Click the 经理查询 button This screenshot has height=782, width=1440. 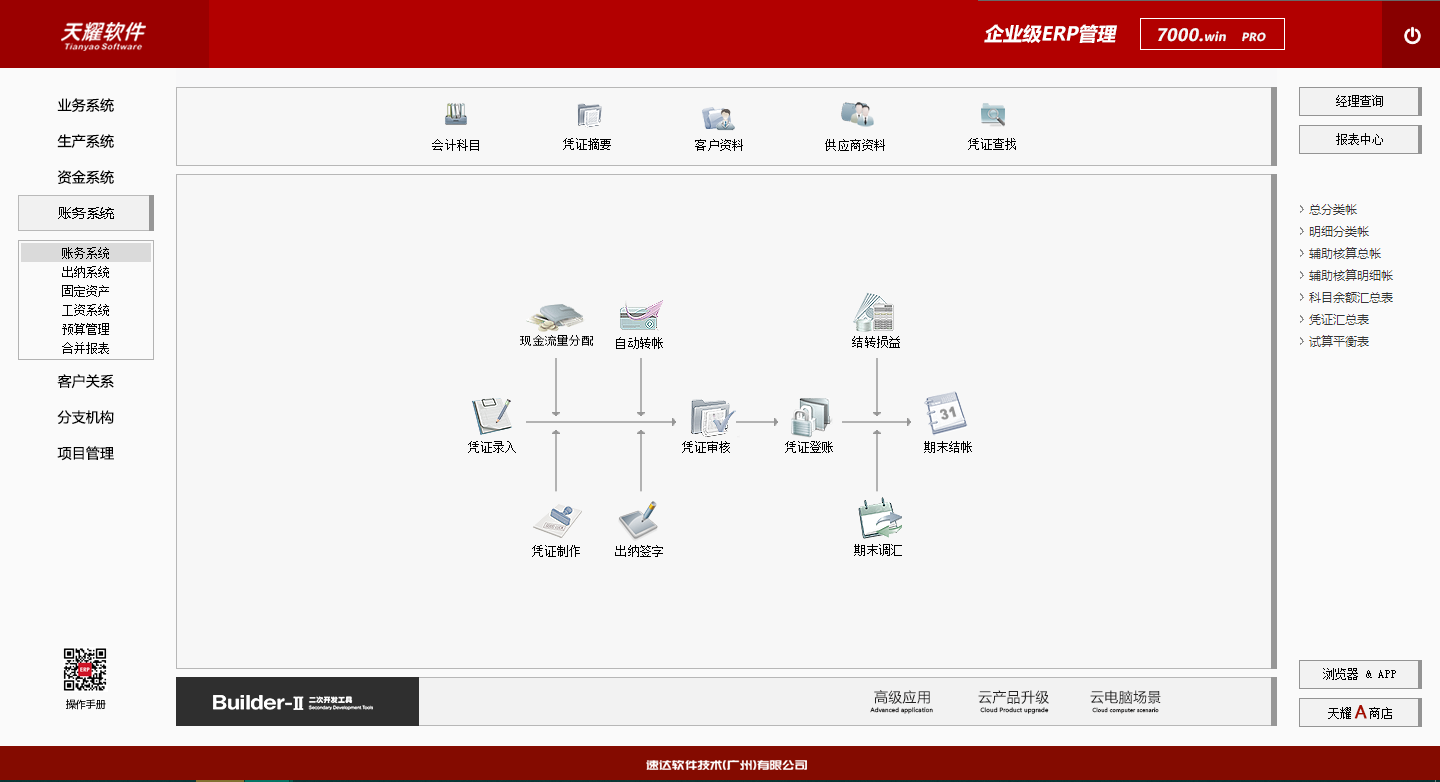1359,101
